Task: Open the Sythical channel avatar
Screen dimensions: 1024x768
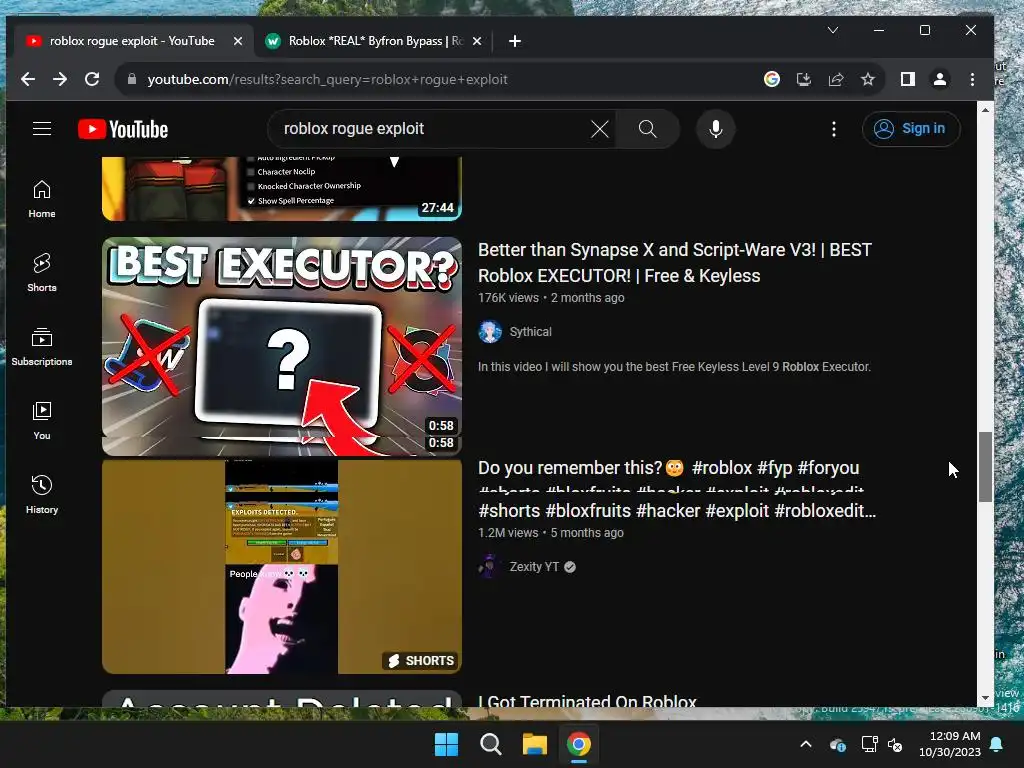Action: click(490, 332)
